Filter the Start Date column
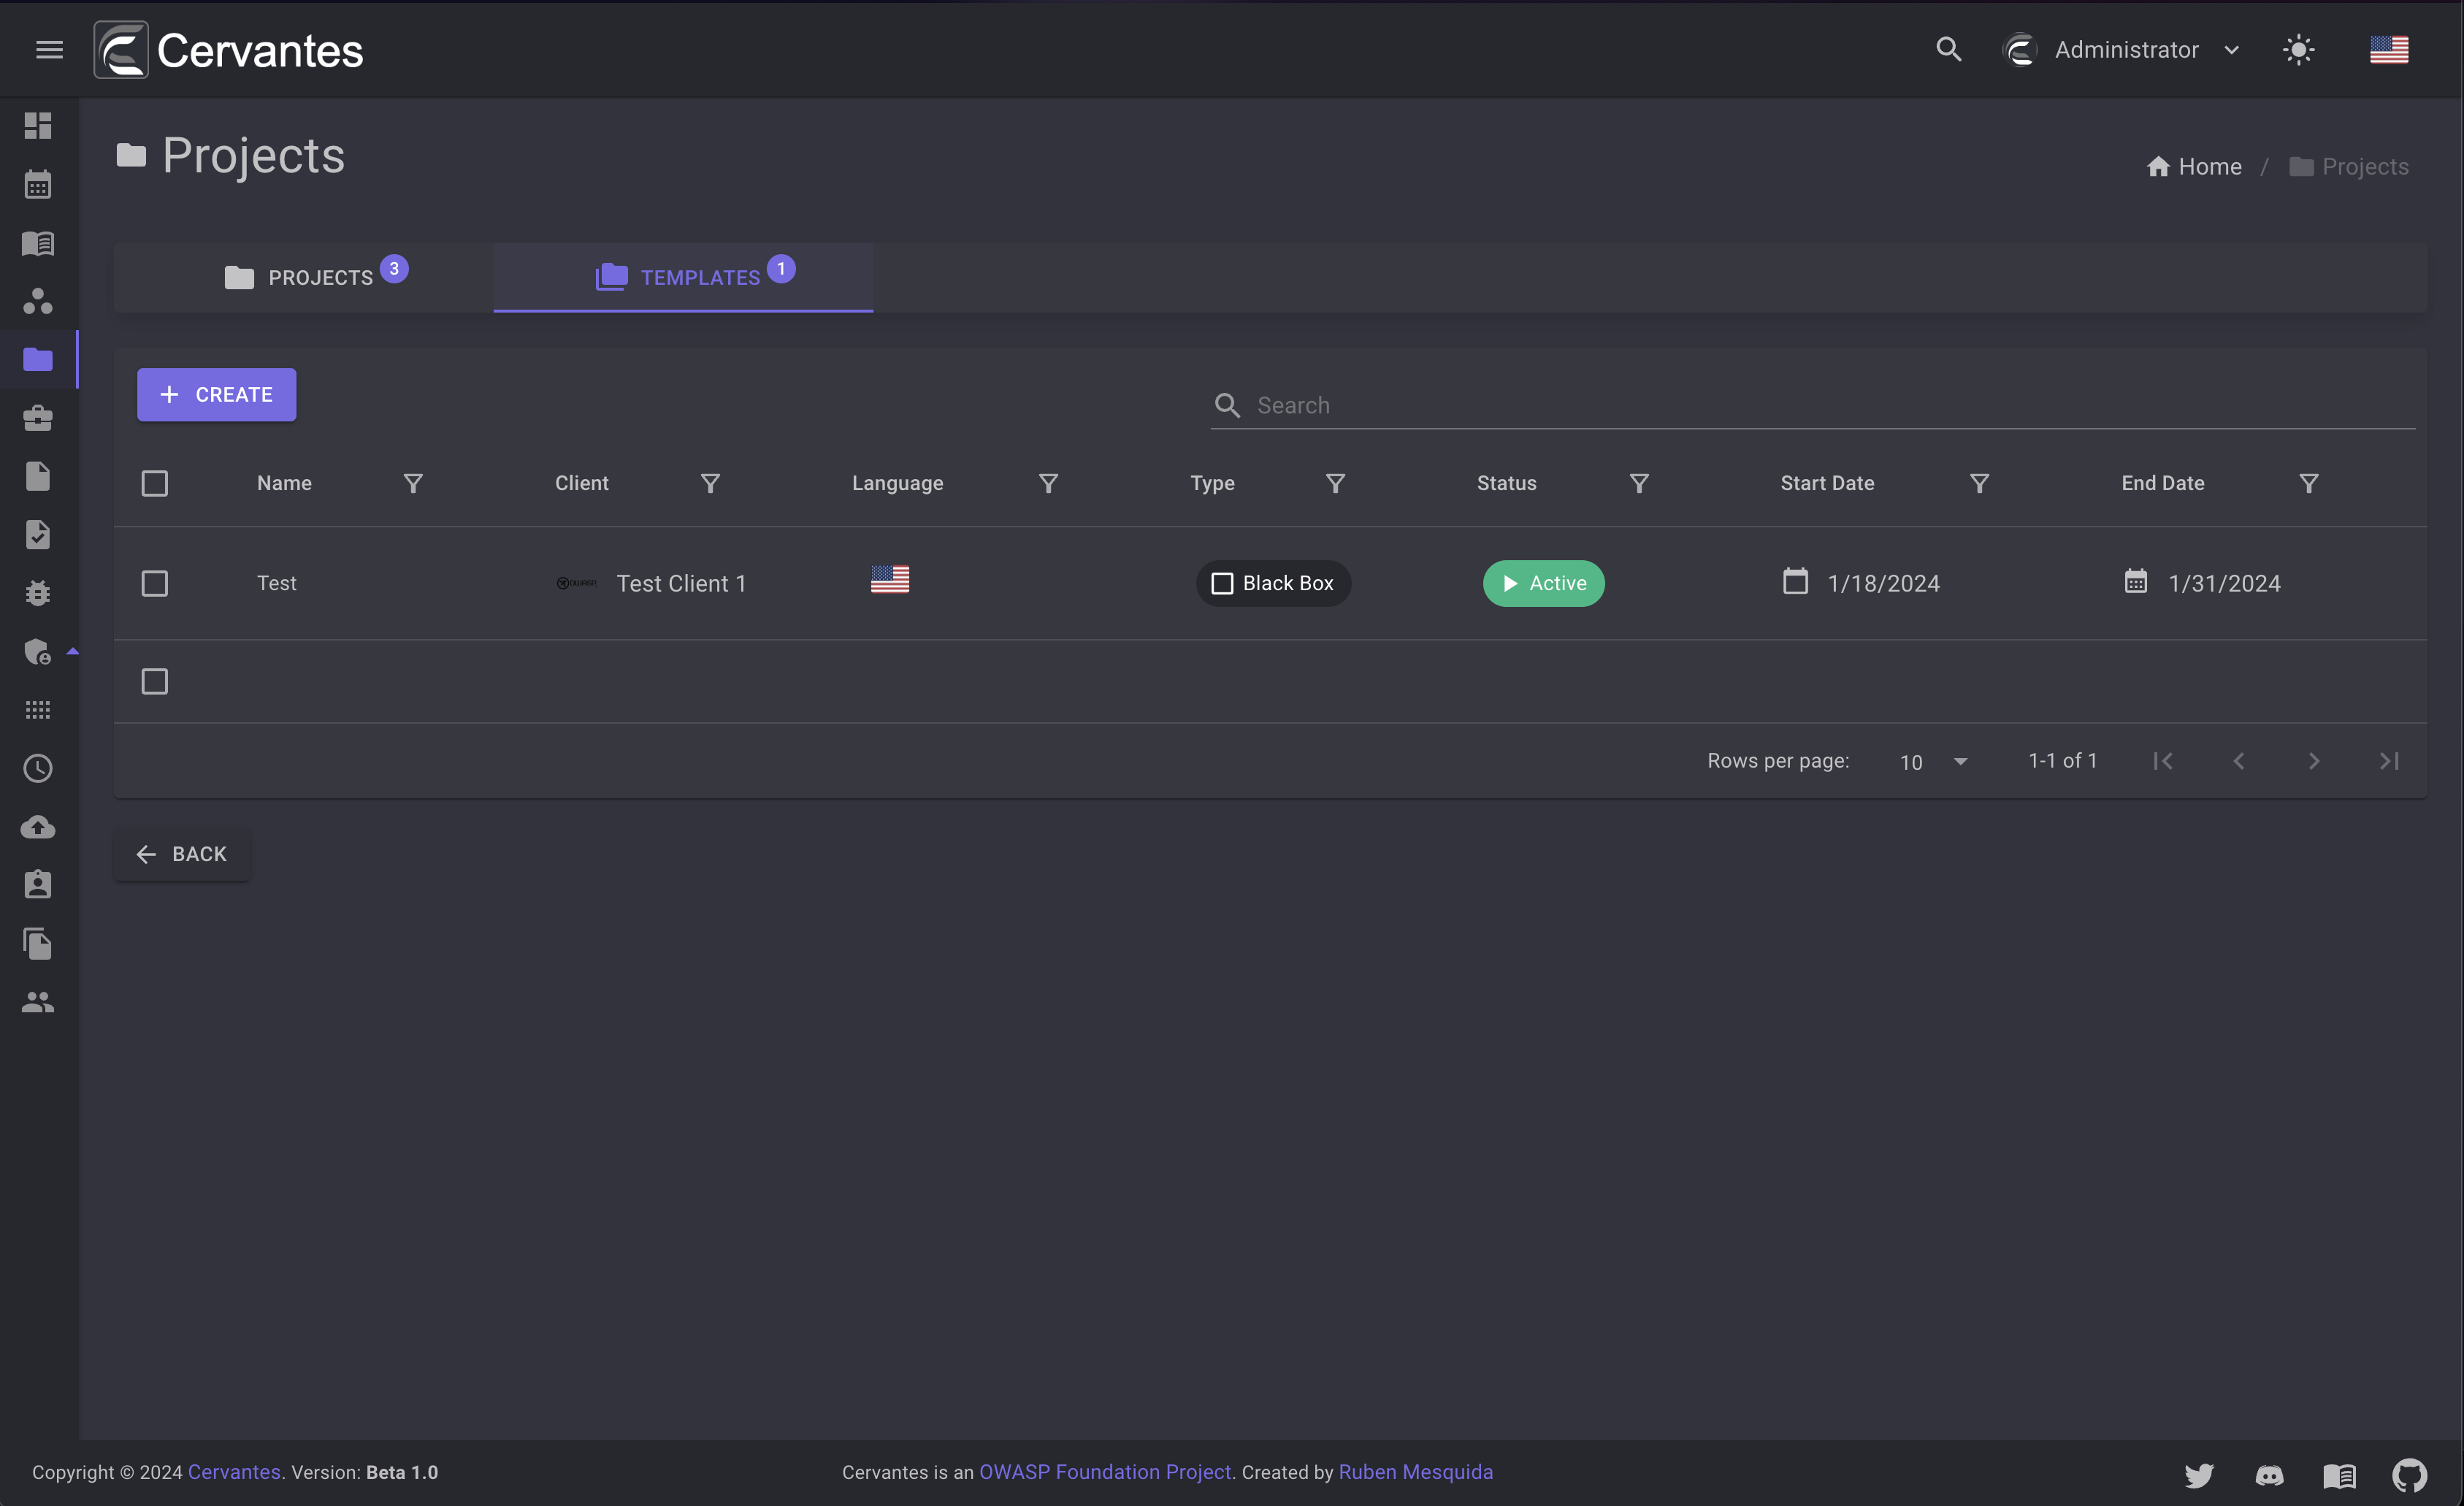 tap(1979, 484)
